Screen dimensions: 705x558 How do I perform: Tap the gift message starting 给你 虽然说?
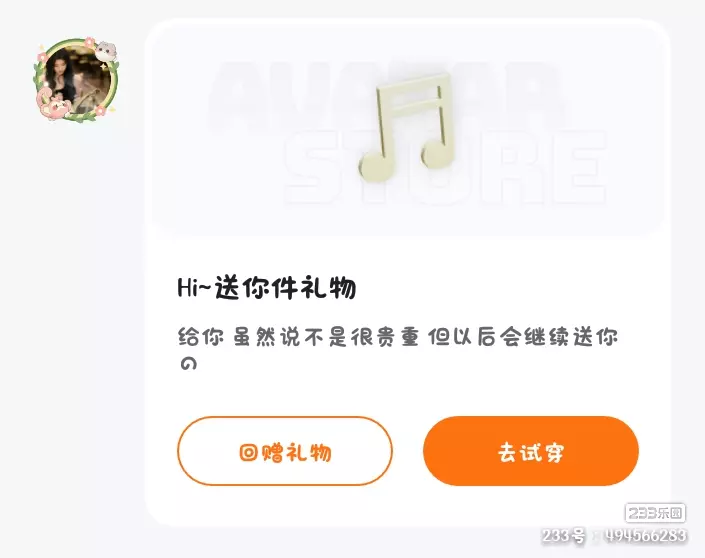398,349
